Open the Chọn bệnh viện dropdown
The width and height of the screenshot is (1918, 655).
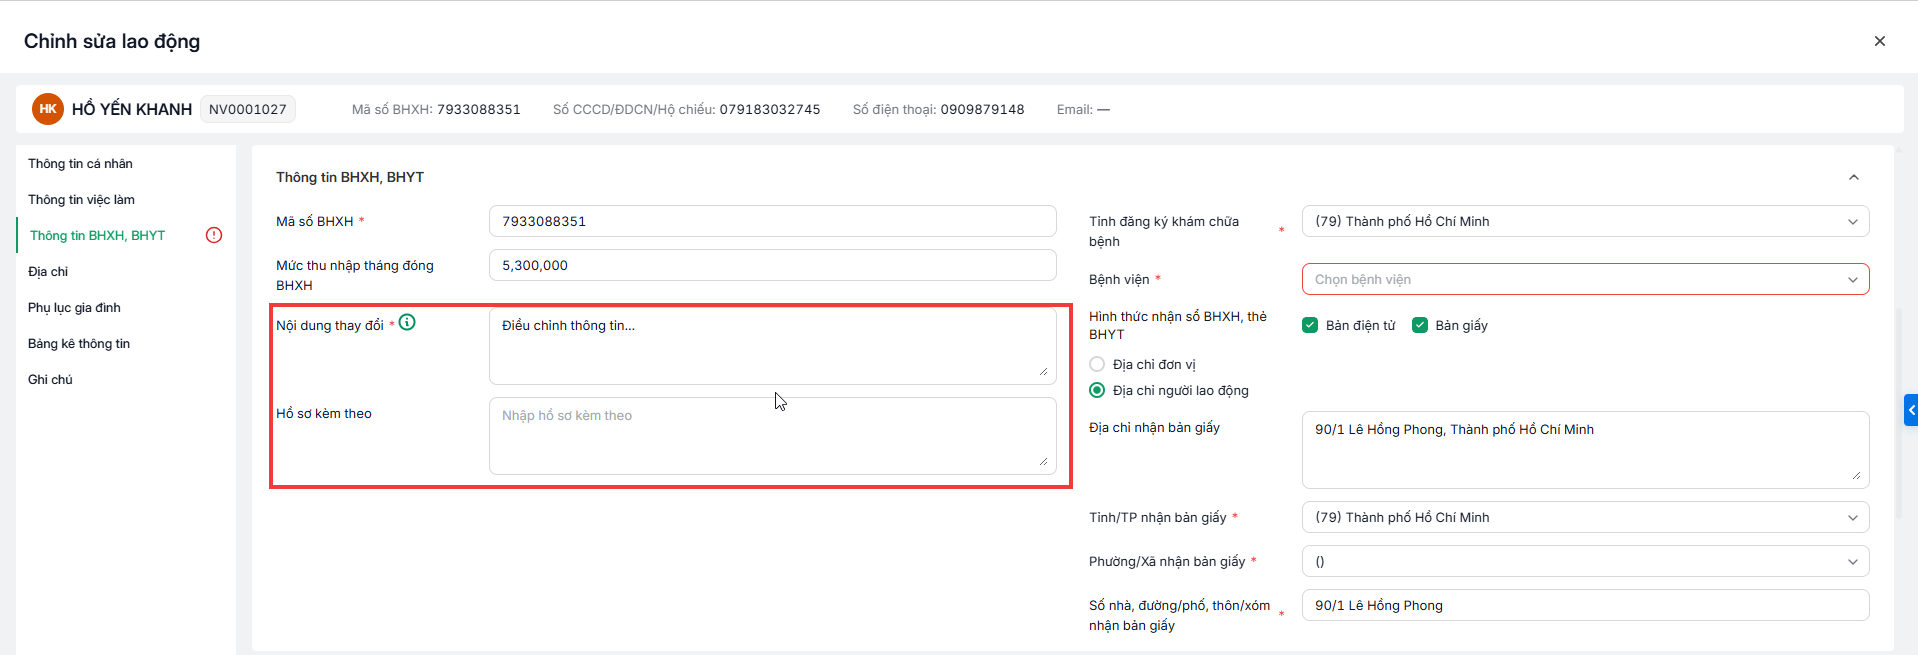click(1585, 279)
